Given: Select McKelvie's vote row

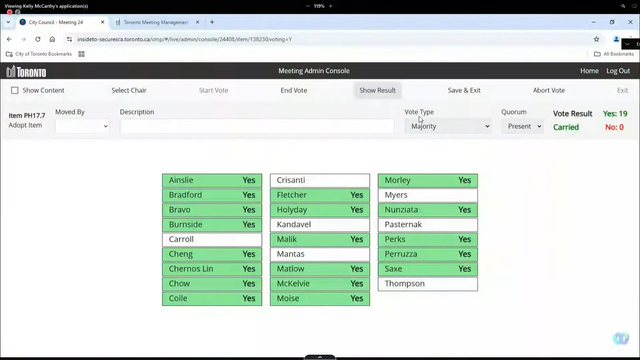Looking at the screenshot, I should [x=320, y=284].
